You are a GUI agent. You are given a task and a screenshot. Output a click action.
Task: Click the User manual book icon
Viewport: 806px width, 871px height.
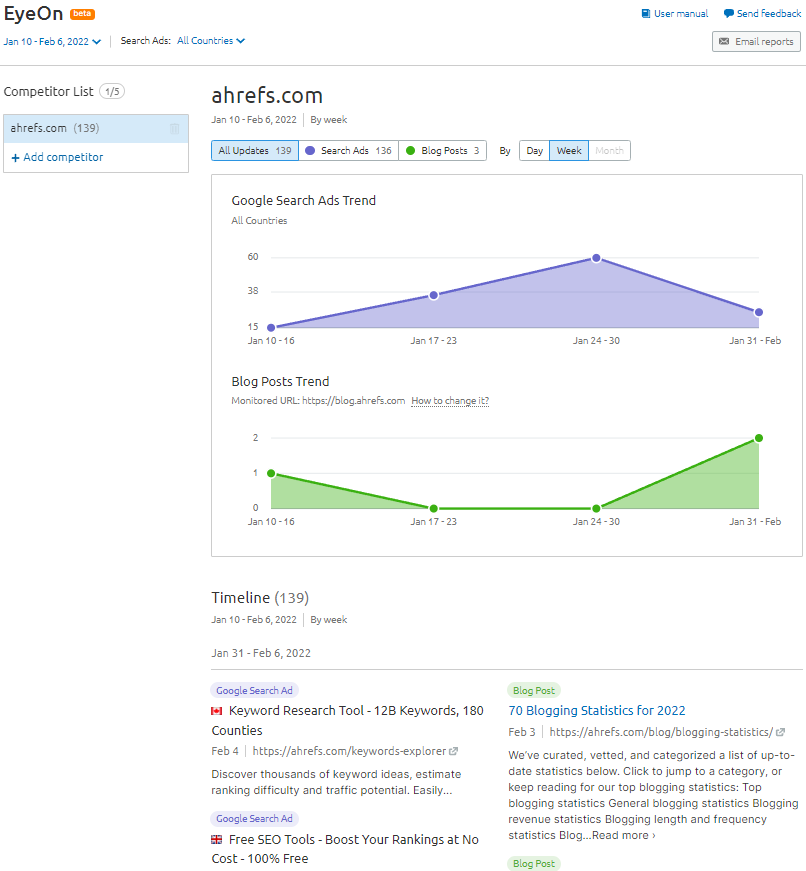[x=645, y=14]
